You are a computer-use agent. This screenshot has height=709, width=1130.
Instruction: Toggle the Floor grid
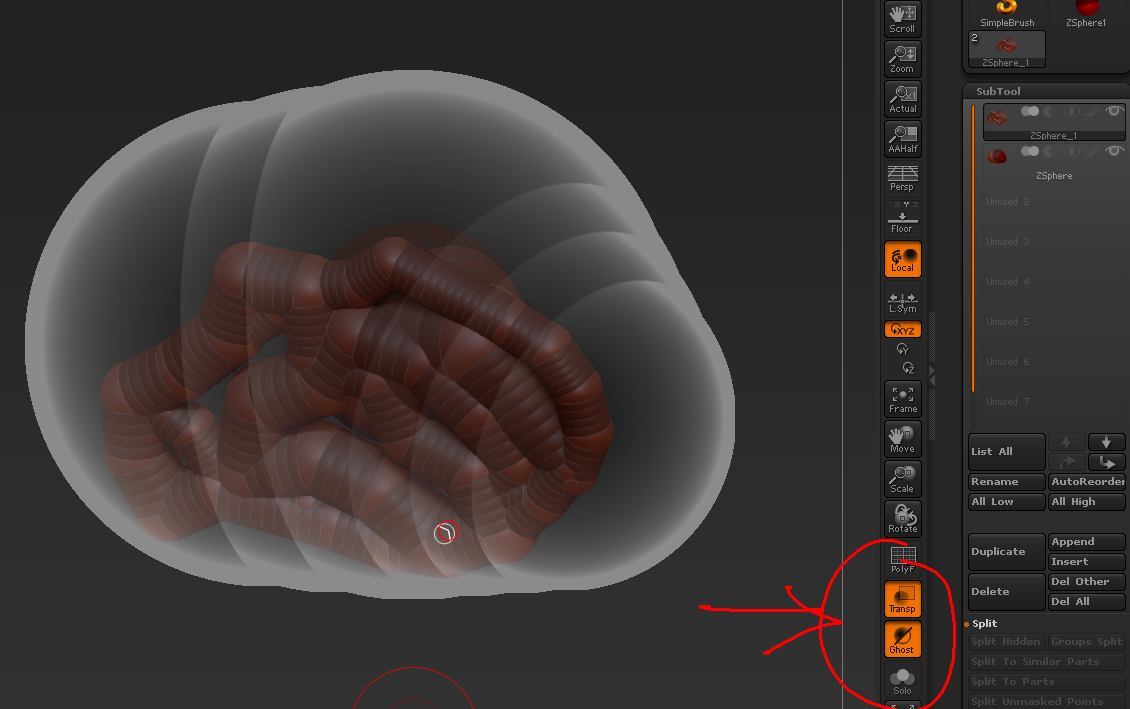(x=902, y=218)
